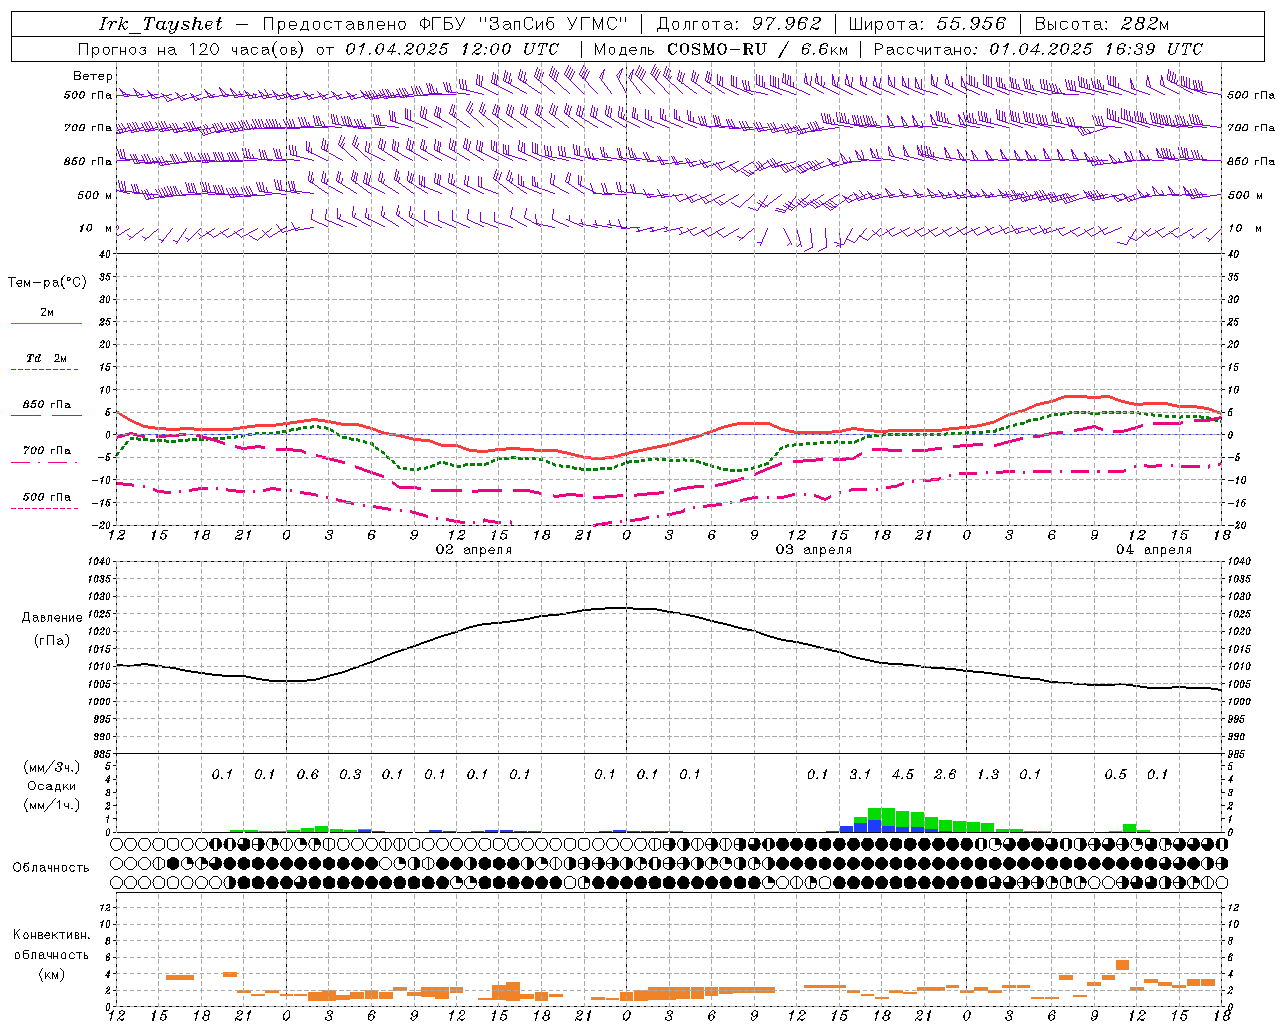The height and width of the screenshot is (1024, 1280).
Task: Click the 4.5 precipitation value
Action: click(x=903, y=775)
